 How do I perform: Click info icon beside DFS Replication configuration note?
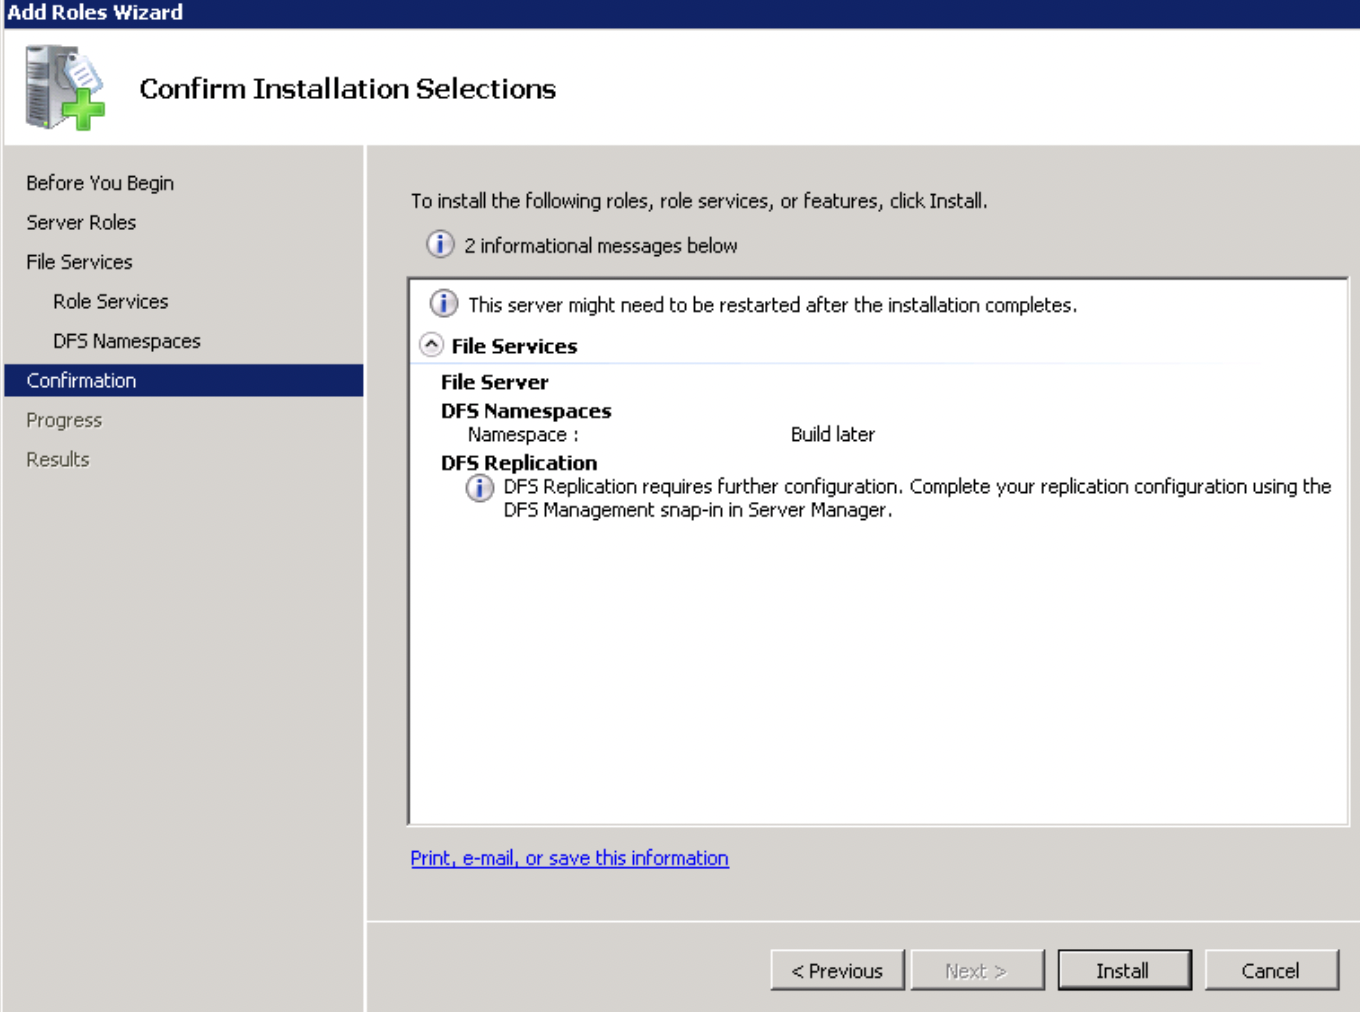tap(480, 488)
